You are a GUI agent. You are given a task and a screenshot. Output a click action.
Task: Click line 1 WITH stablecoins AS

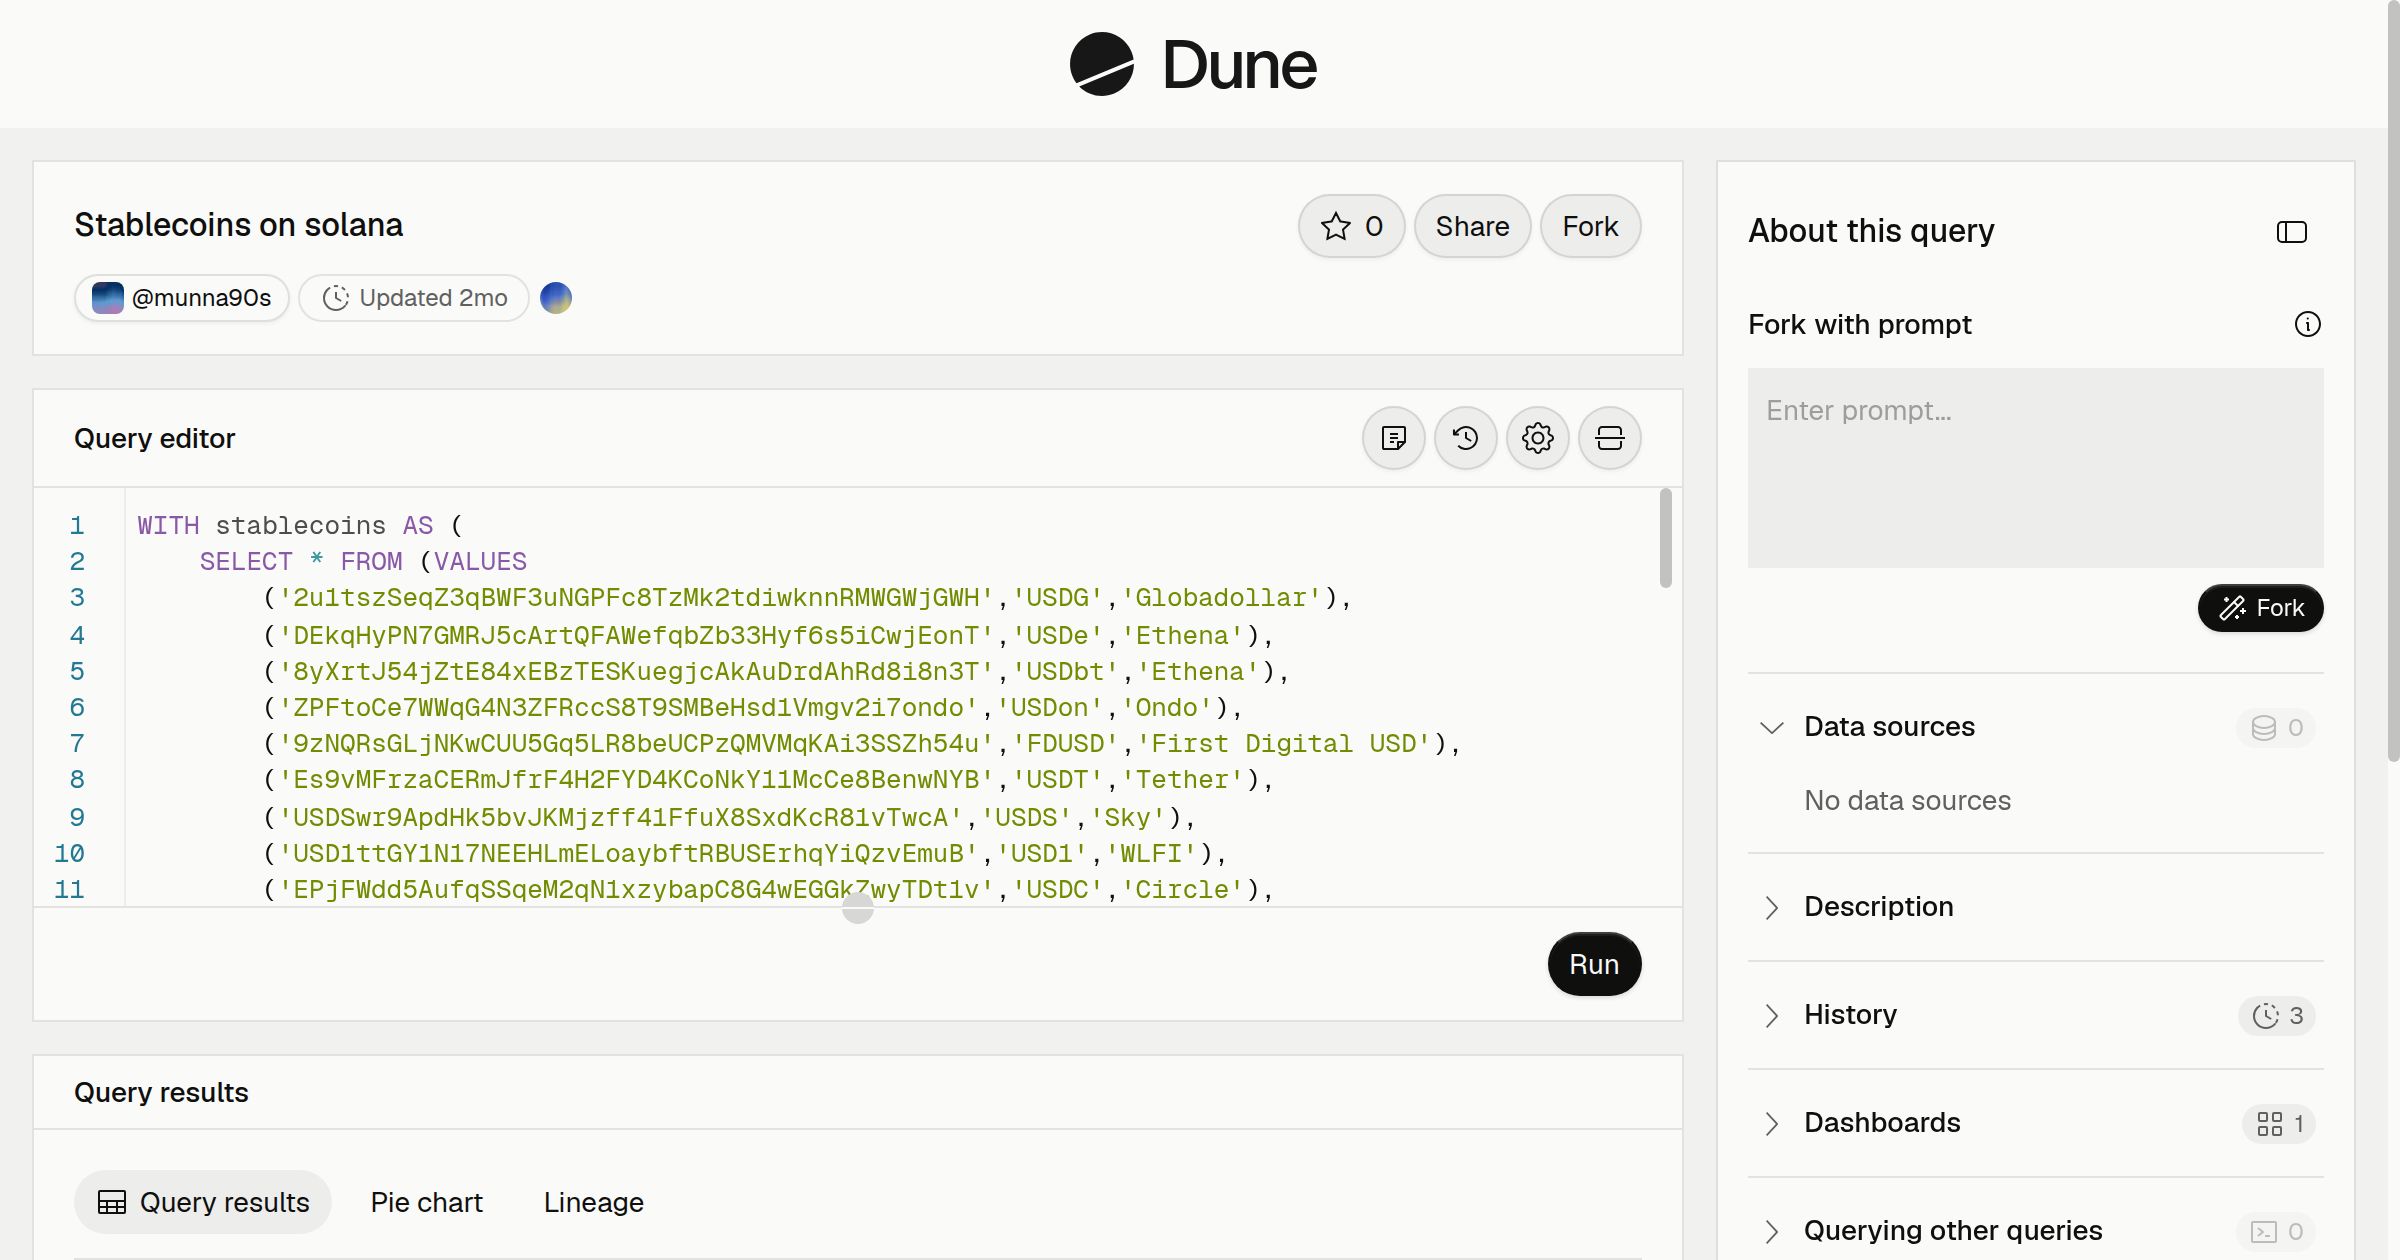coord(300,526)
